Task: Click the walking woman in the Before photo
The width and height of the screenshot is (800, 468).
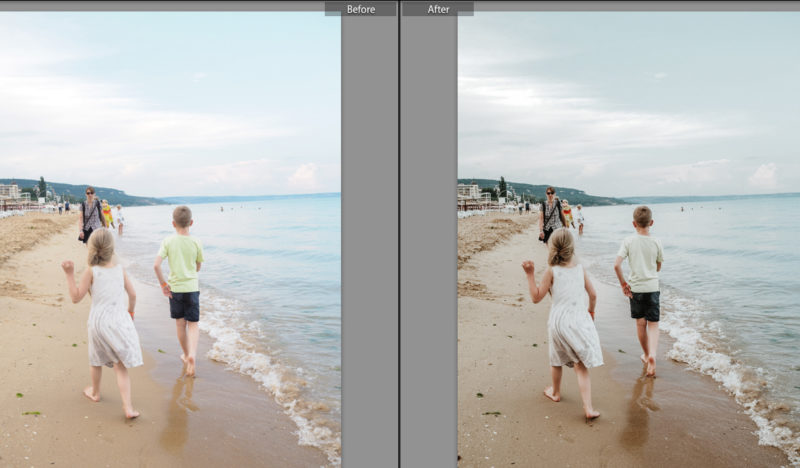Action: point(91,213)
